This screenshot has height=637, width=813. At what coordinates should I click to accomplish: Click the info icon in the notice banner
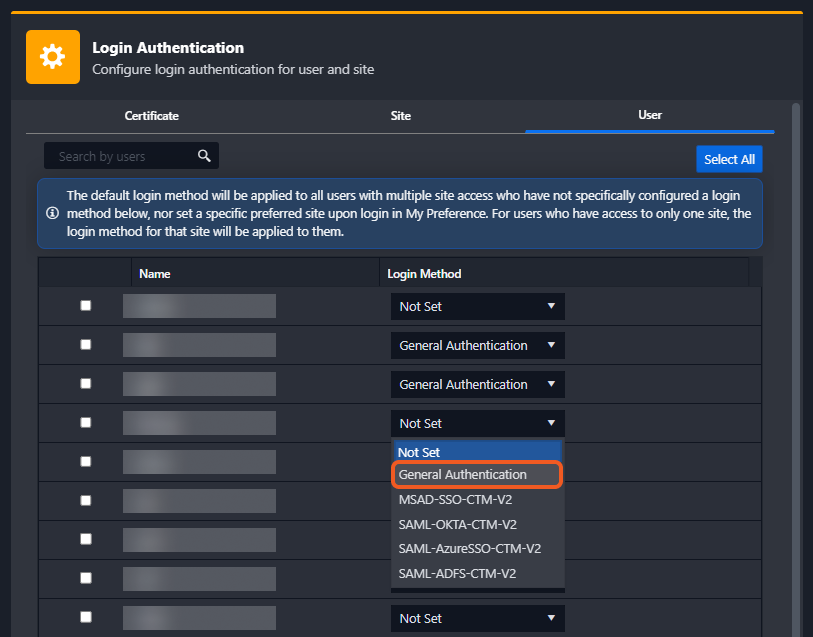(52, 214)
